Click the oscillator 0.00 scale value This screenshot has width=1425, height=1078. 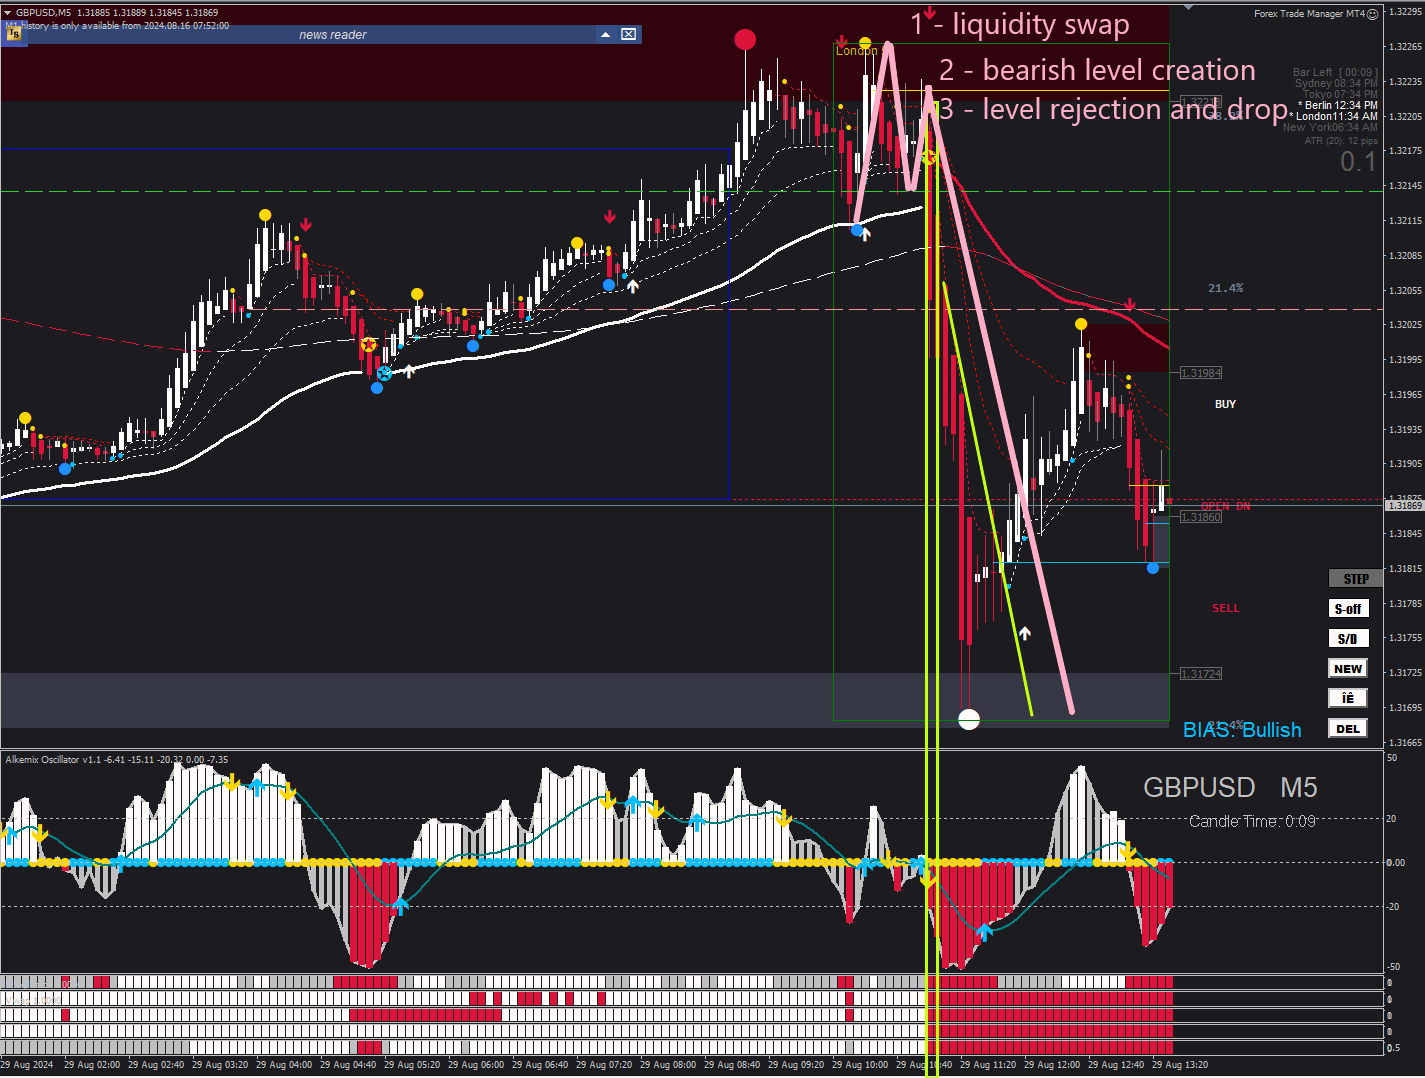(x=1396, y=862)
